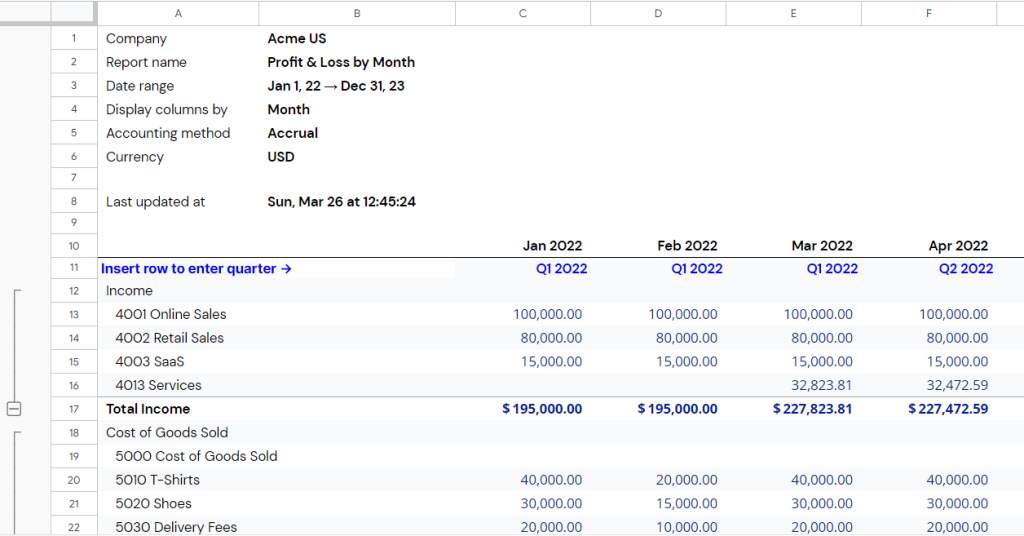The width and height of the screenshot is (1024, 536).
Task: Select row 17 header
Action: pos(74,409)
